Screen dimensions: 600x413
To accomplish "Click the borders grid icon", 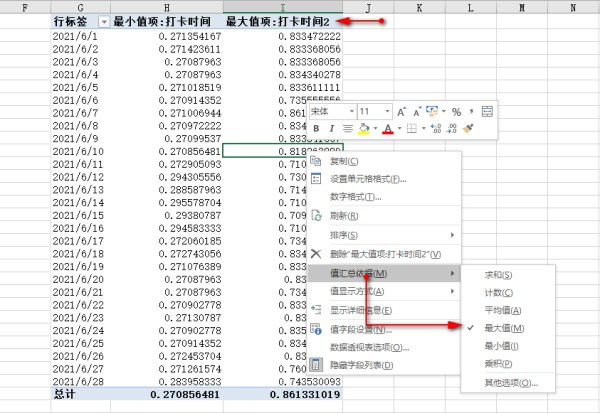I will (411, 129).
